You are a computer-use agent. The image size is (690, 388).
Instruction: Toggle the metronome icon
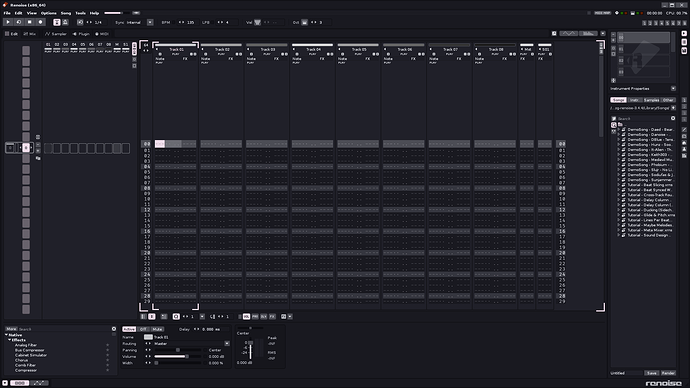(x=65, y=22)
